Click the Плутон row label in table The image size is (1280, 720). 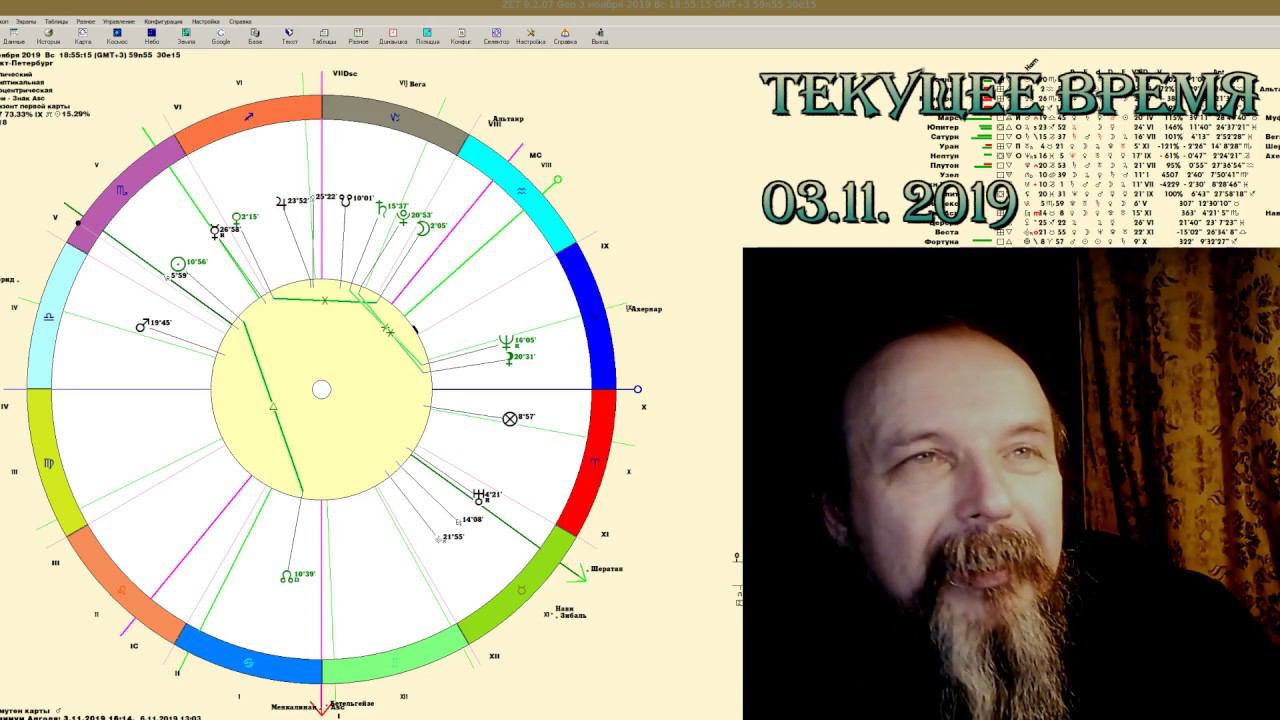(943, 165)
